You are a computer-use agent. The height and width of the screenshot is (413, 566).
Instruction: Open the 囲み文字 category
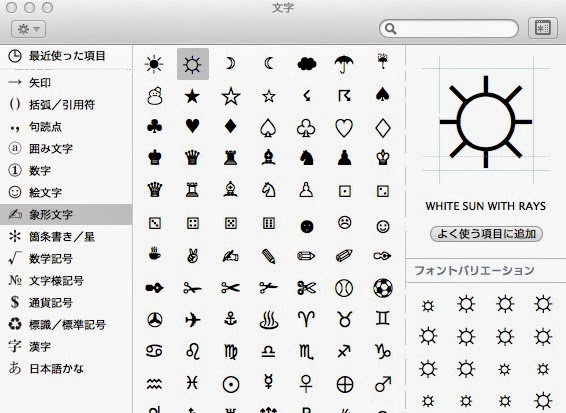click(x=66, y=148)
